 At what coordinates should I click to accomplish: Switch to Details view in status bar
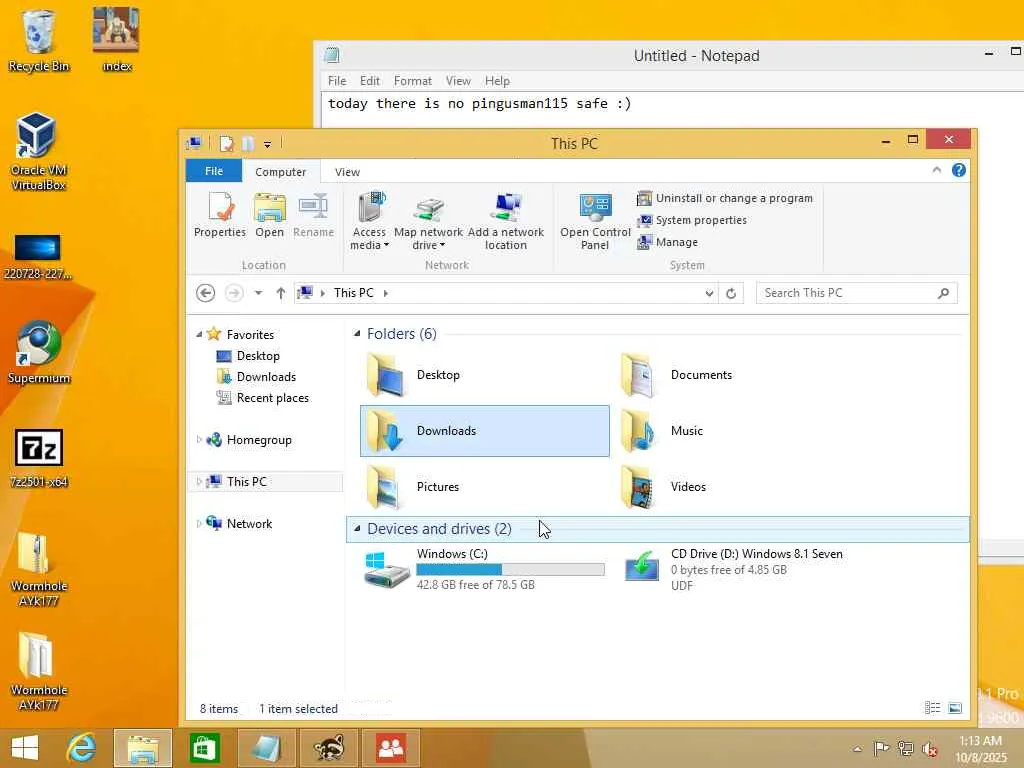[933, 708]
